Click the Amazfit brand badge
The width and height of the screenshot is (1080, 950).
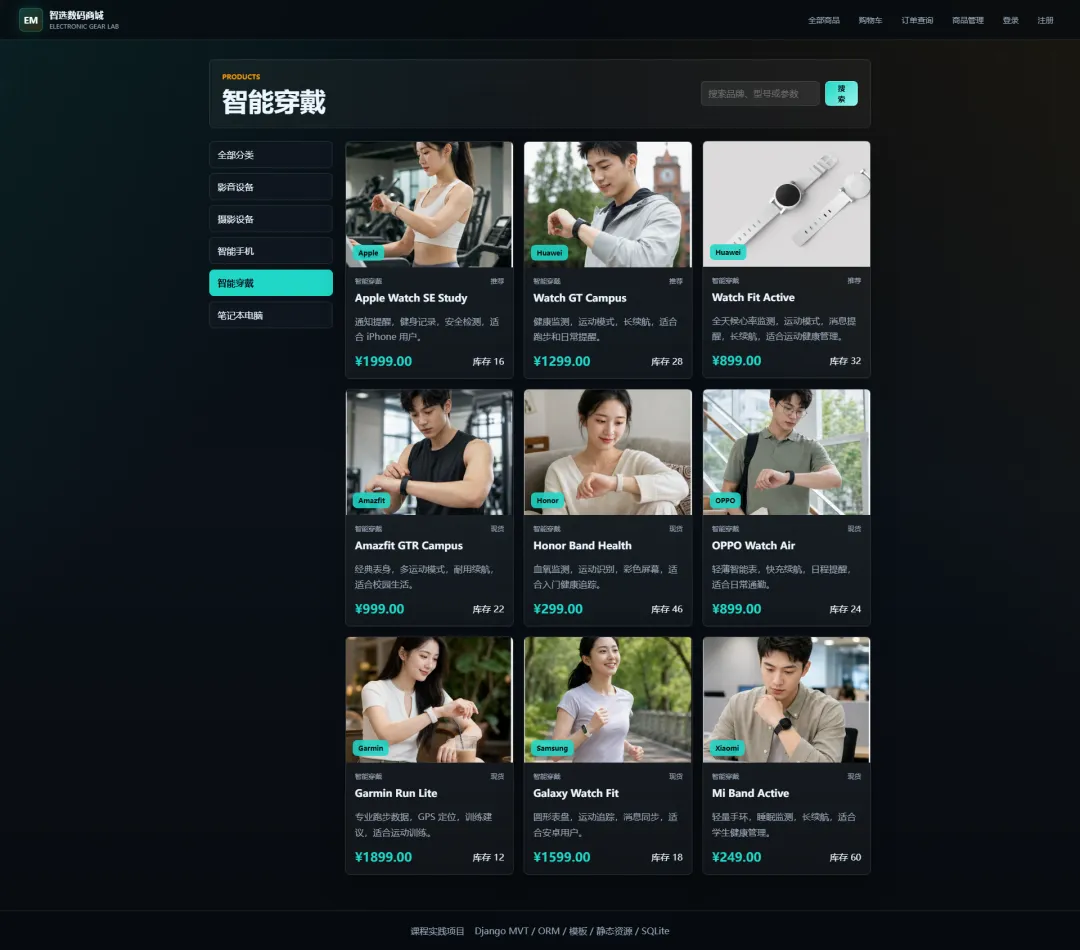click(371, 500)
